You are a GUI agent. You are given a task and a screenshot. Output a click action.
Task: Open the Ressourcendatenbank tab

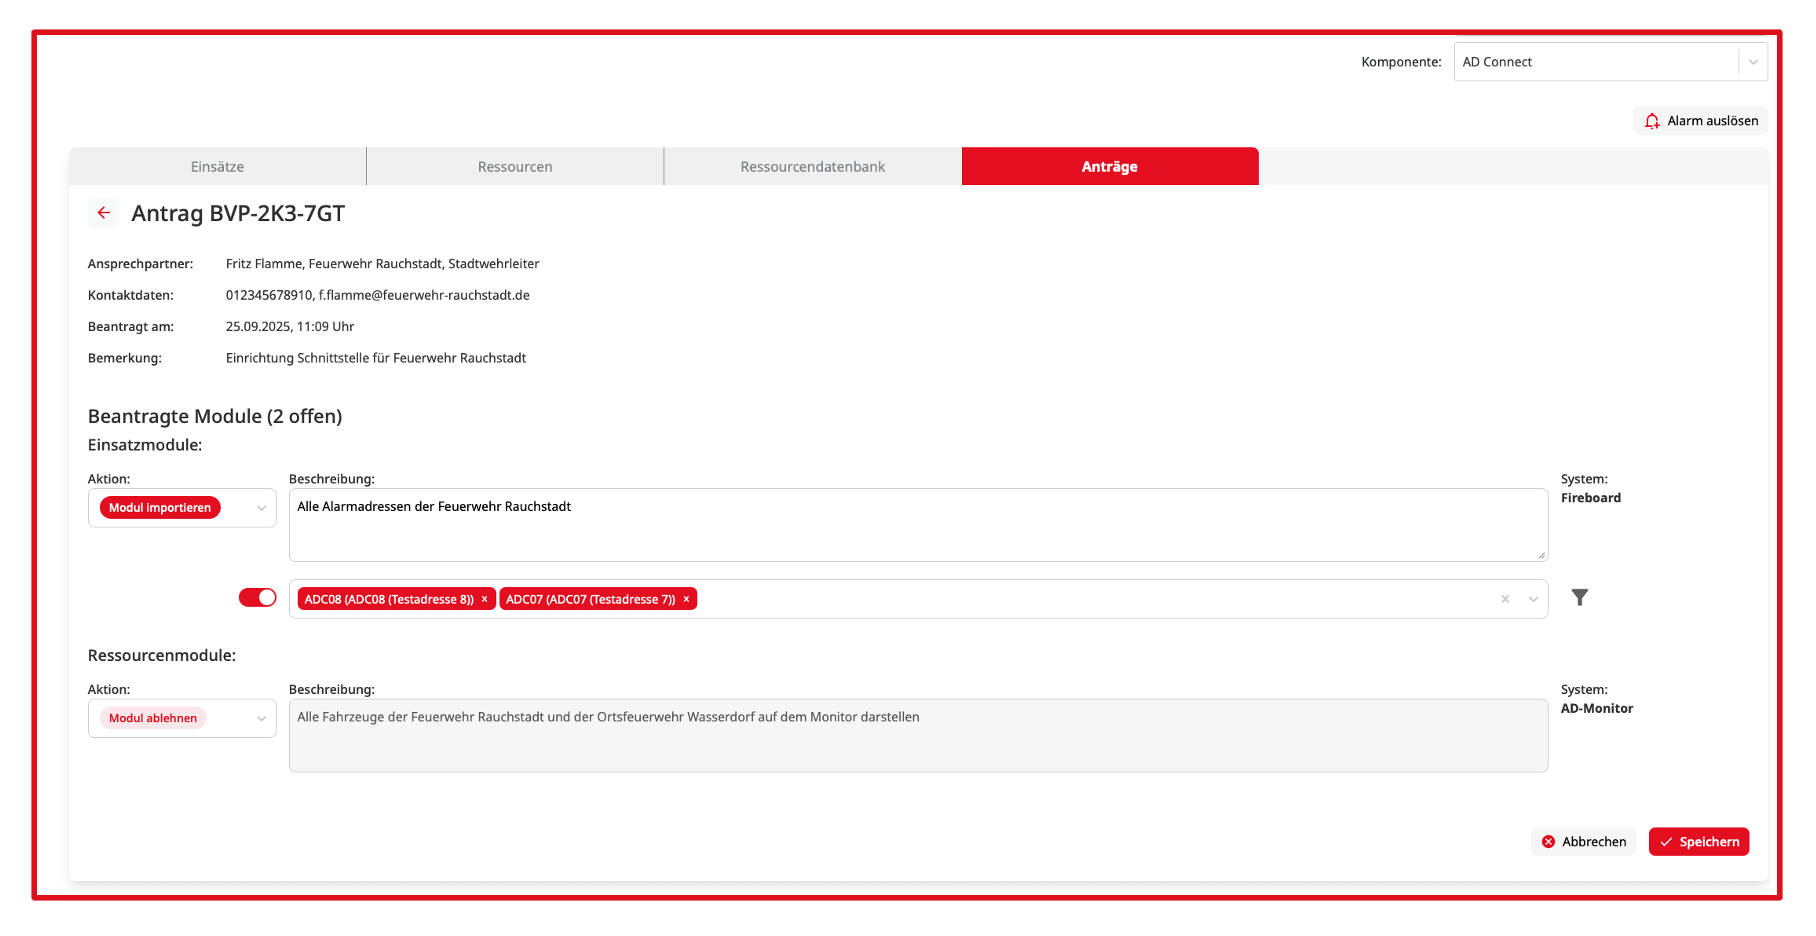[812, 167]
